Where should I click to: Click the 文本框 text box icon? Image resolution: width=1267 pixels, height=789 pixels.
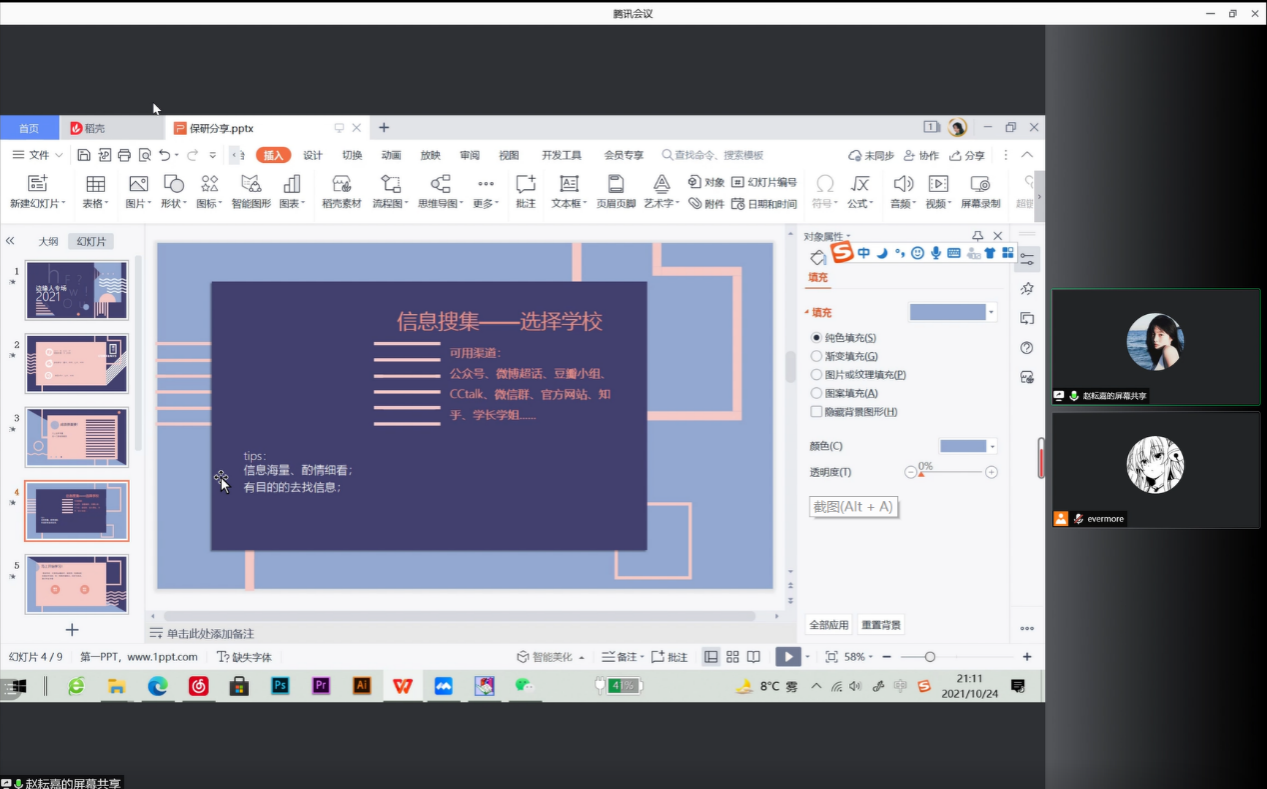point(569,184)
